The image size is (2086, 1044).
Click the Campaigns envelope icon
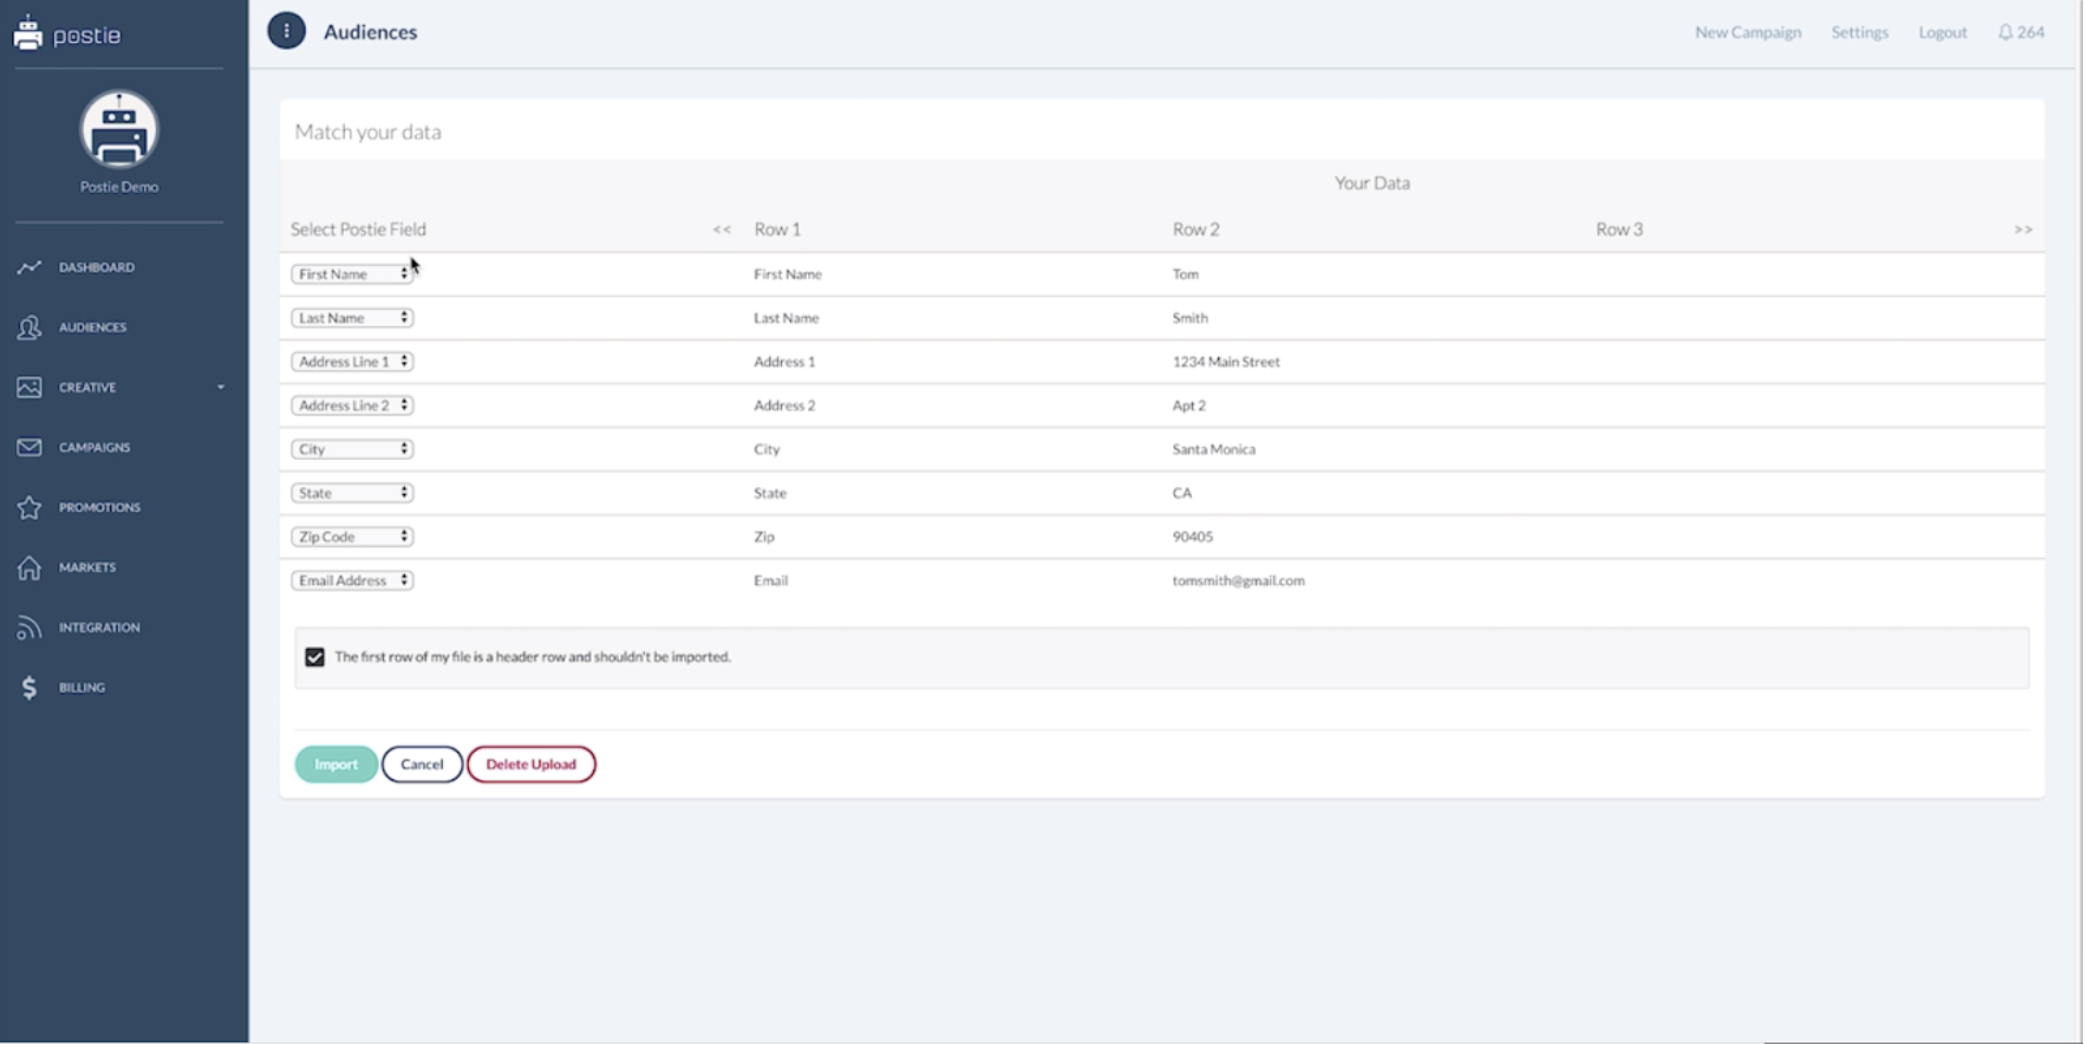(x=29, y=447)
